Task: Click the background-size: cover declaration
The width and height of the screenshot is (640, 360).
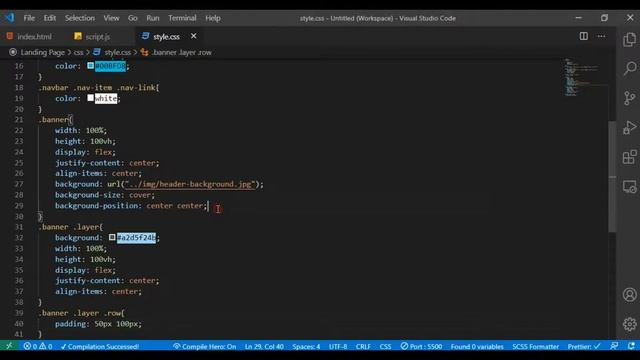Action: (x=105, y=195)
